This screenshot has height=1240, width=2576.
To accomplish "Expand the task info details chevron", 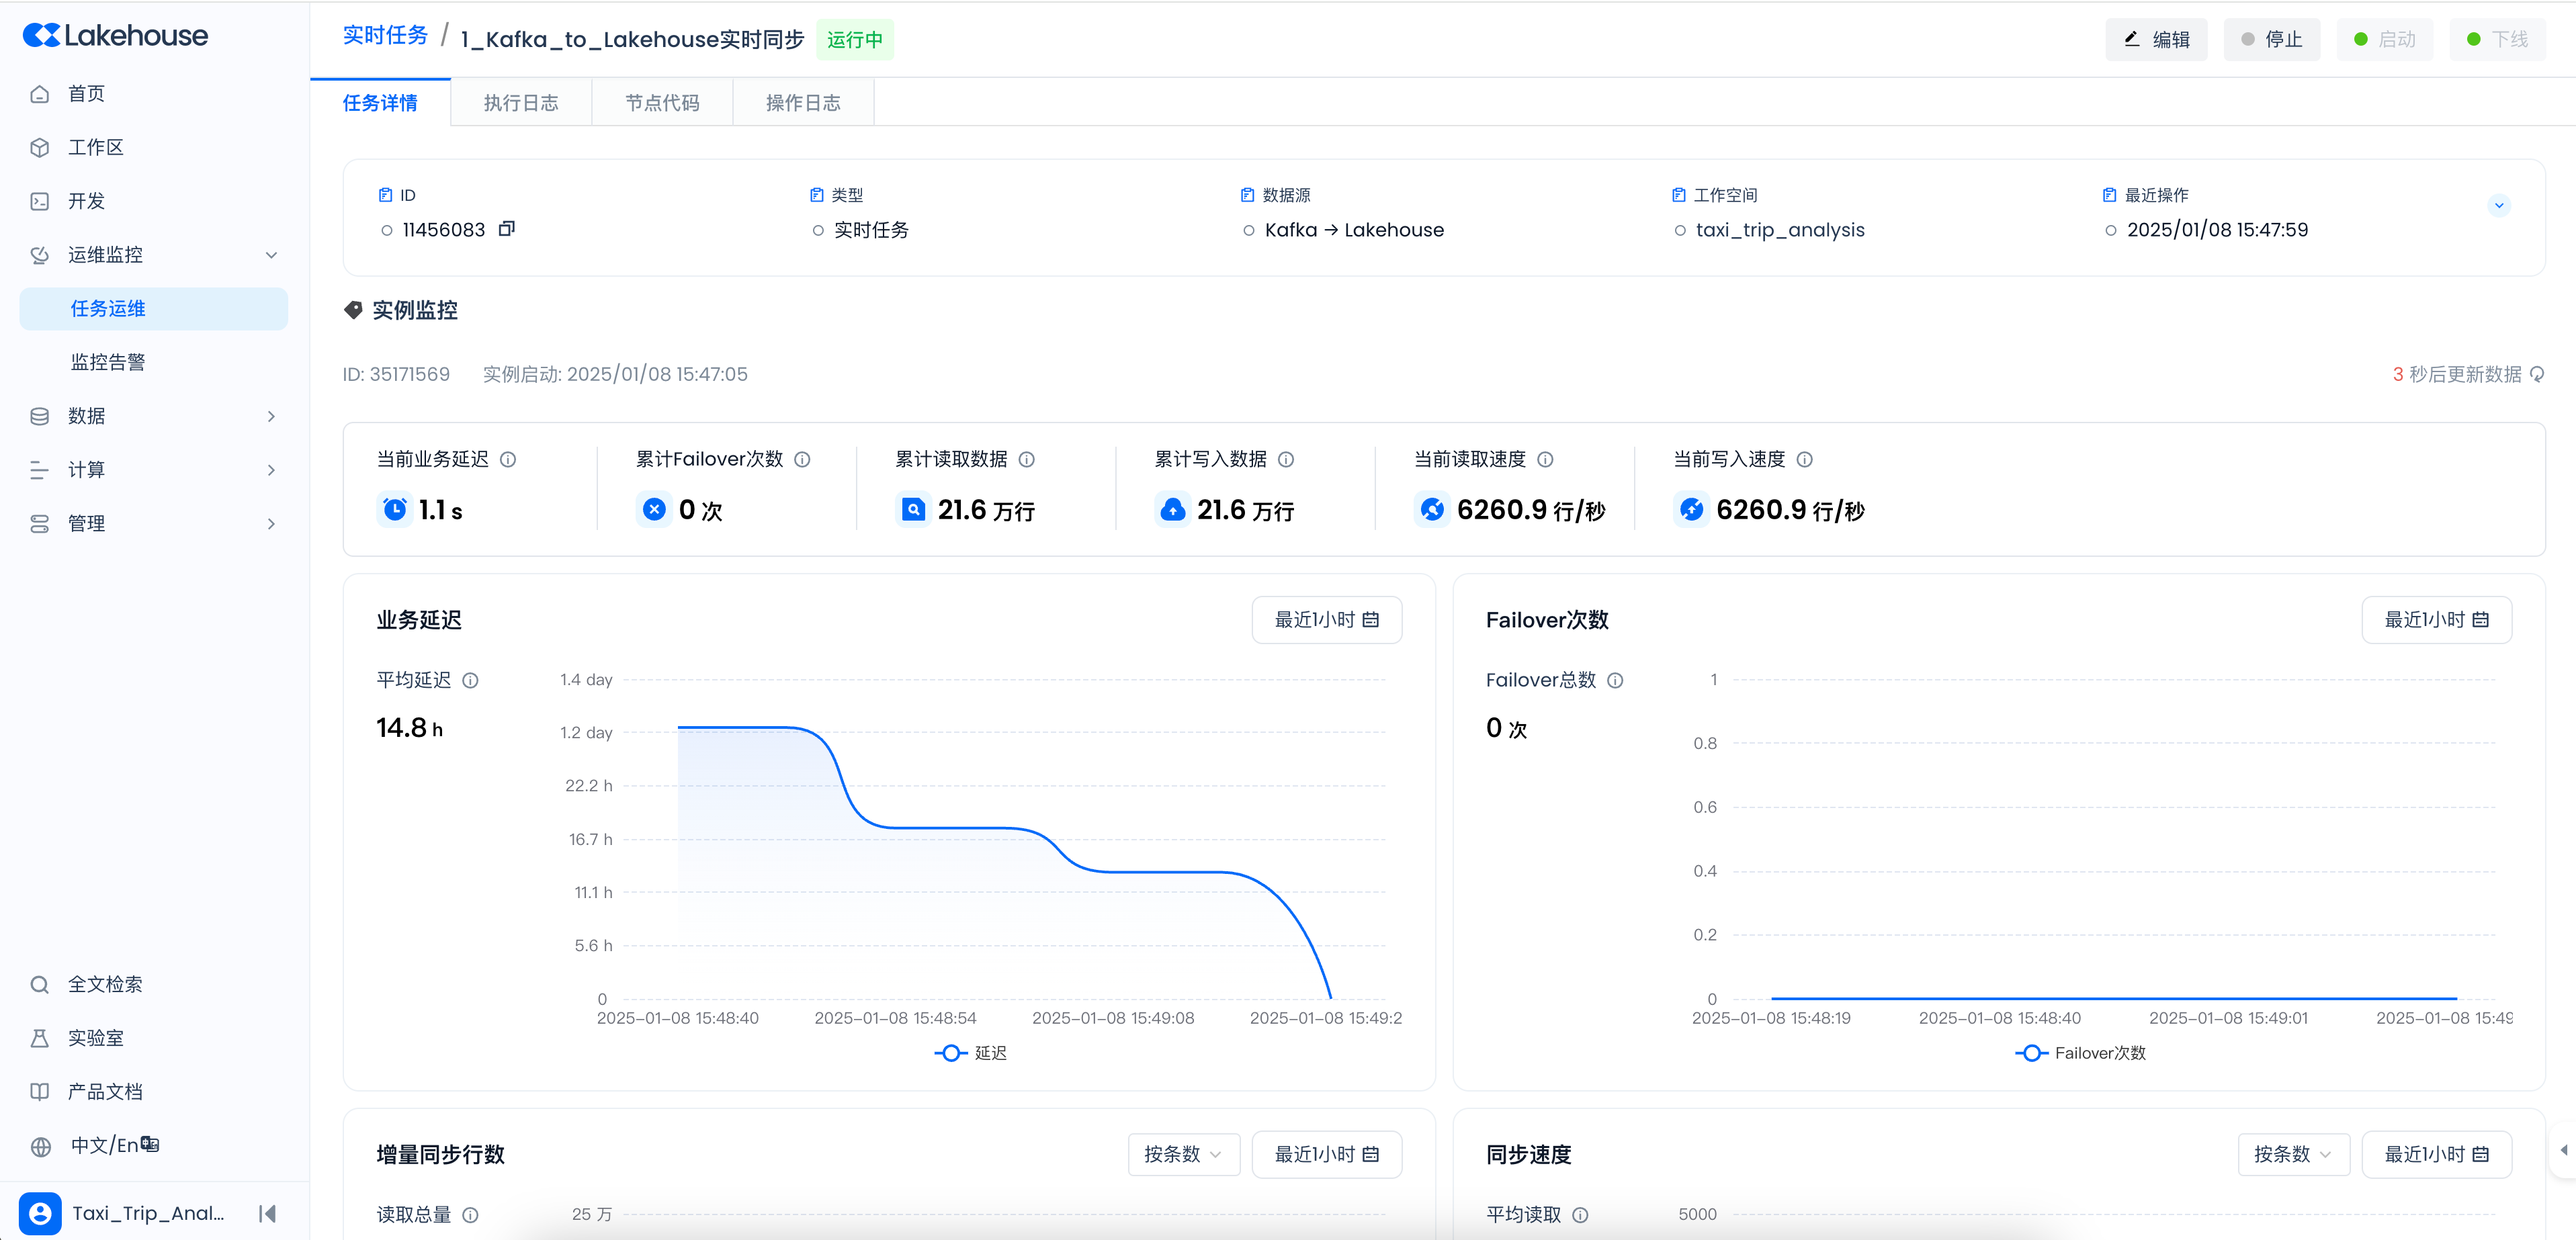I will click(2498, 205).
